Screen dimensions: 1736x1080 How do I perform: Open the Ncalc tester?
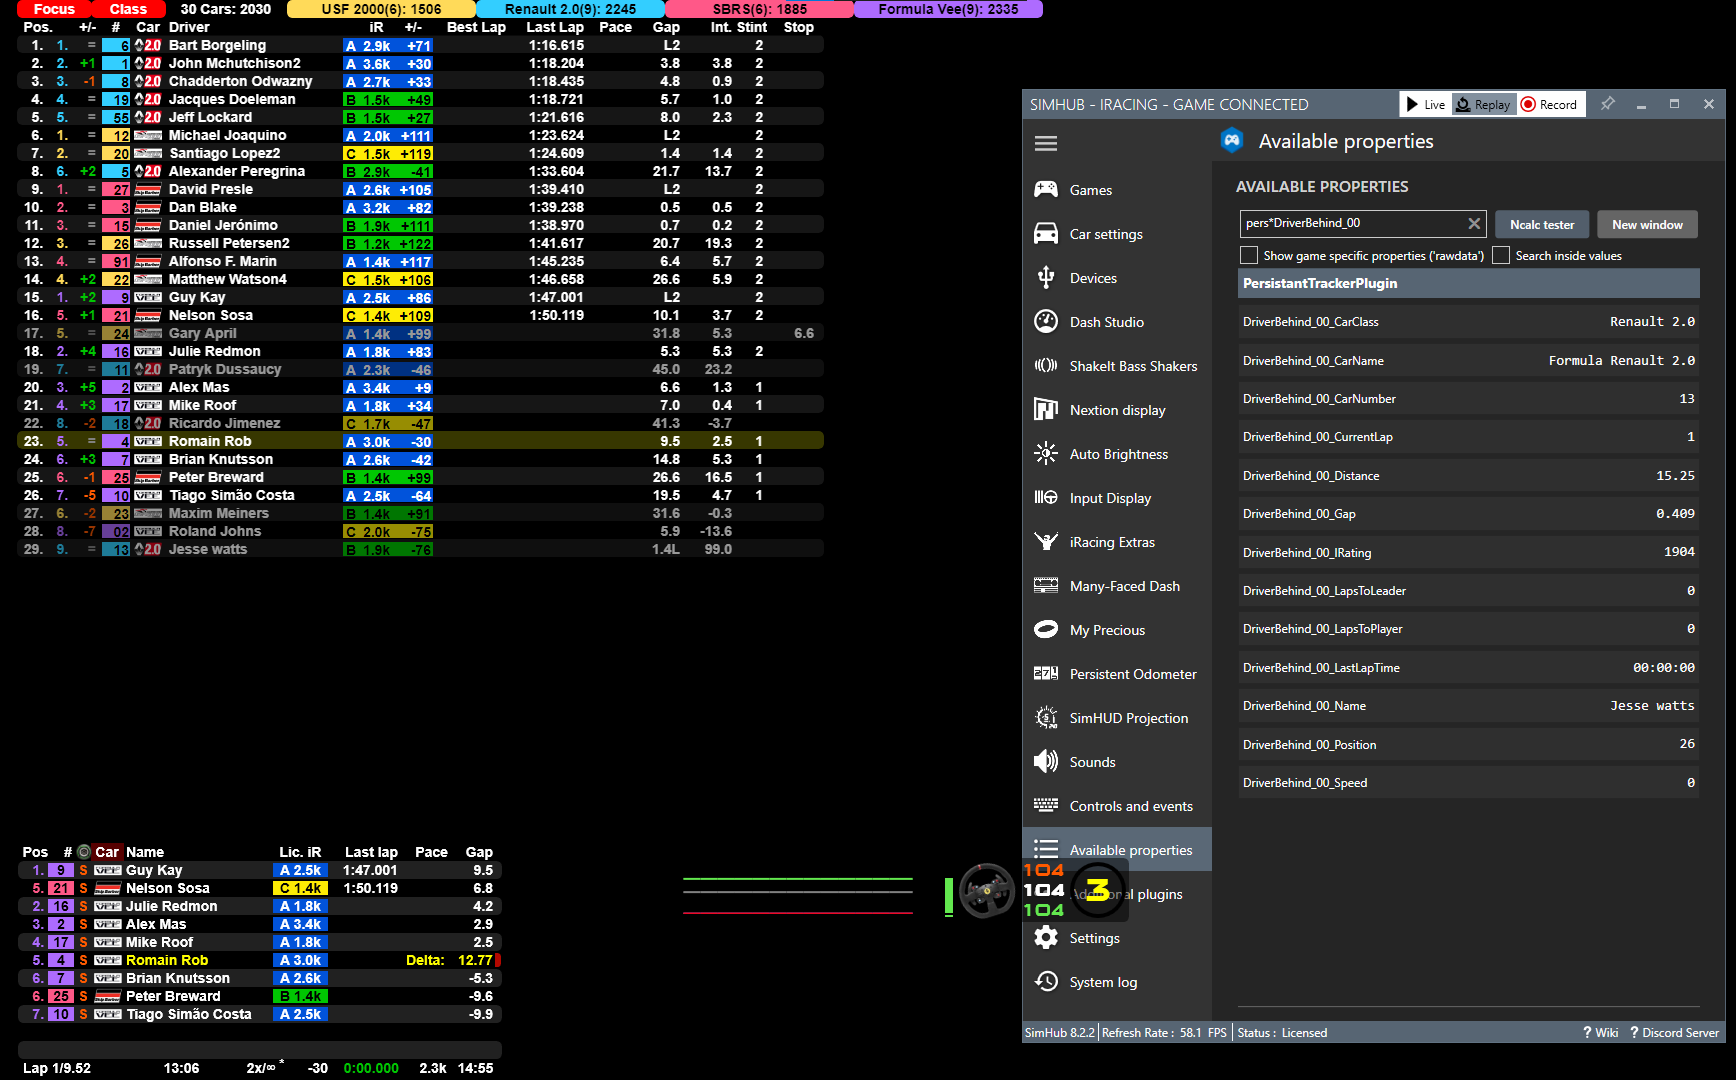coord(1541,224)
